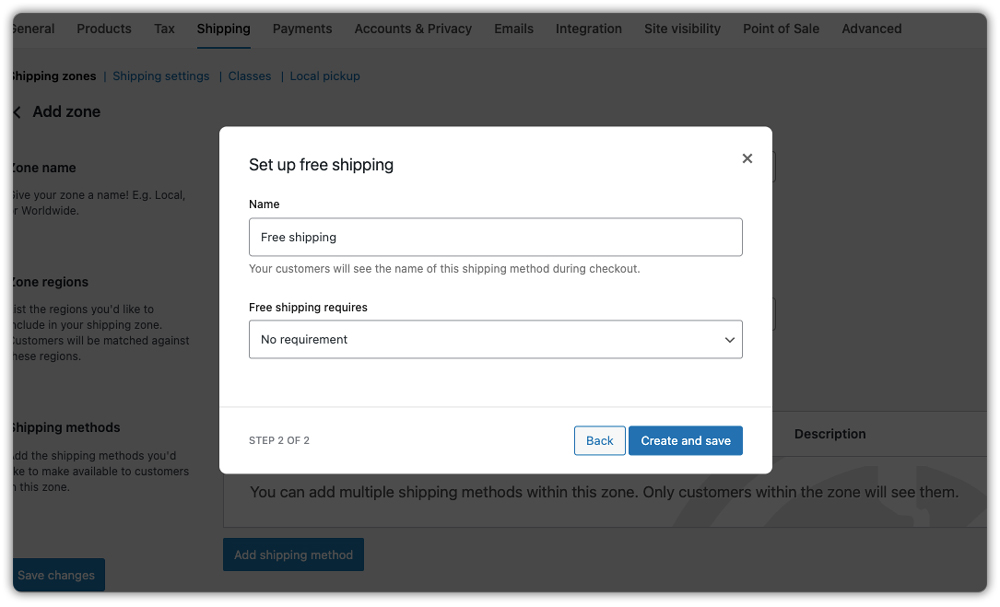
Task: Open the Free shipping requires dropdown
Action: click(x=495, y=339)
